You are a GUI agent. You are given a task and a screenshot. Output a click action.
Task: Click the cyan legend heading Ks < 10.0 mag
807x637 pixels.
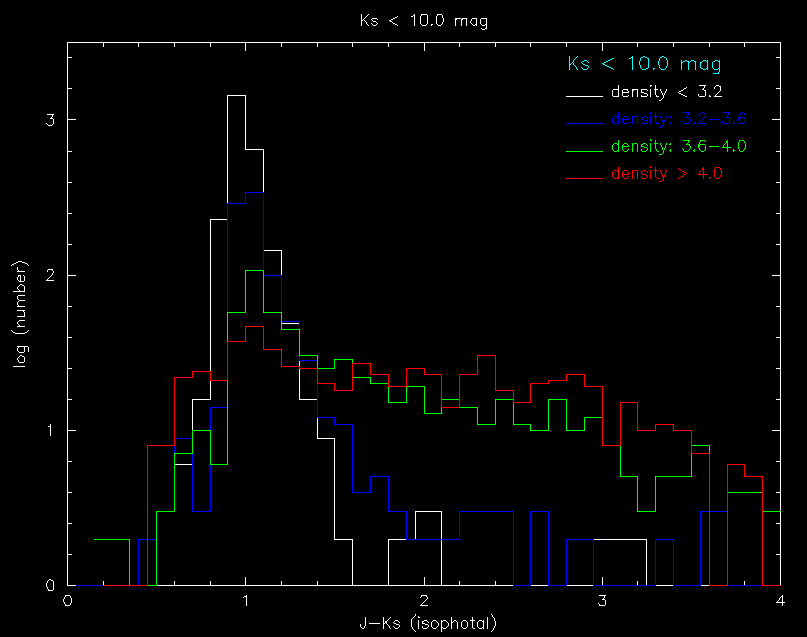pyautogui.click(x=644, y=65)
